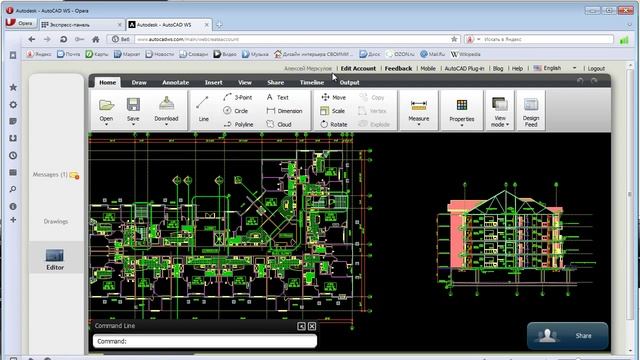Select the Circle tool
Image resolution: width=640 pixels, height=360 pixels.
click(x=236, y=111)
